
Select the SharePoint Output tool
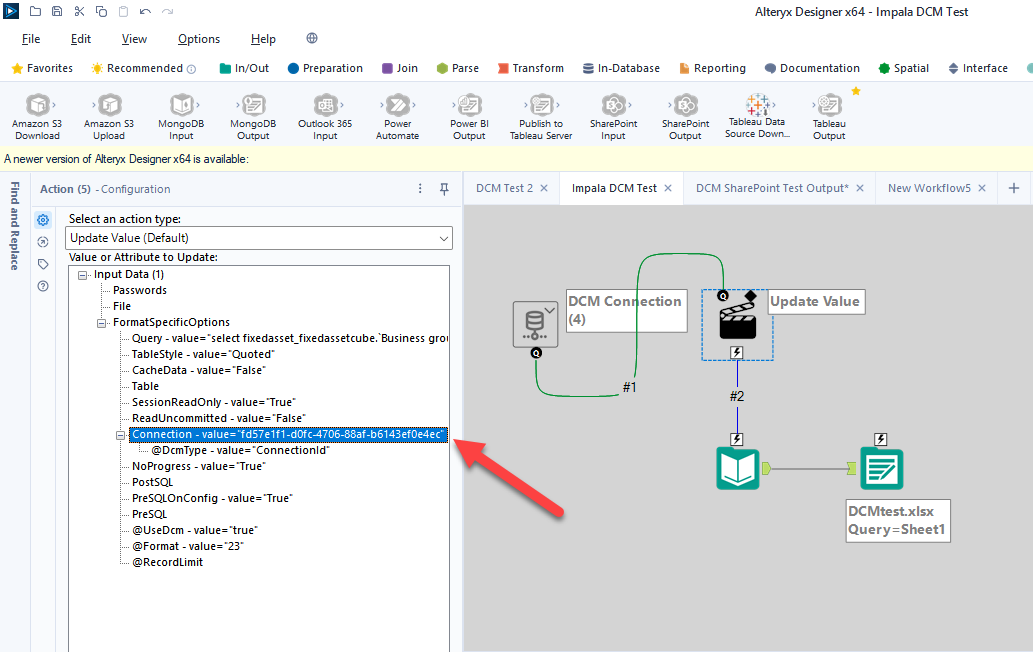685,107
